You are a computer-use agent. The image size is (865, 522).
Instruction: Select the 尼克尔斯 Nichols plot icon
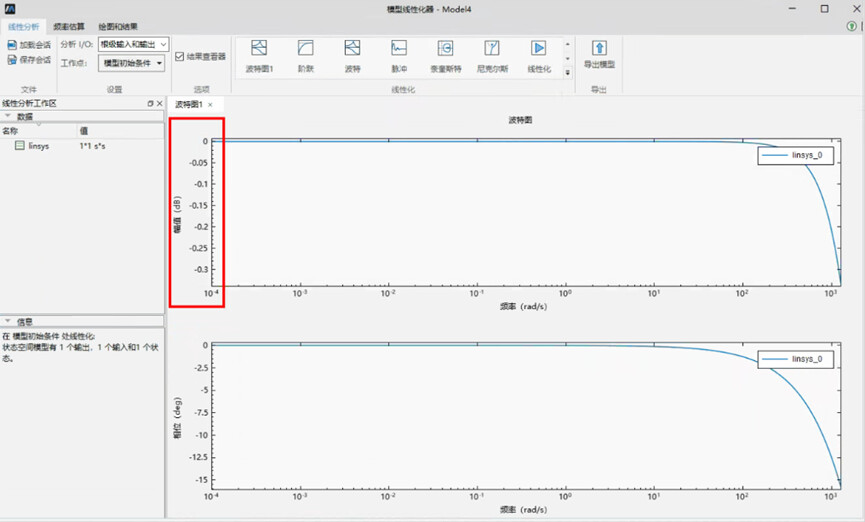492,48
